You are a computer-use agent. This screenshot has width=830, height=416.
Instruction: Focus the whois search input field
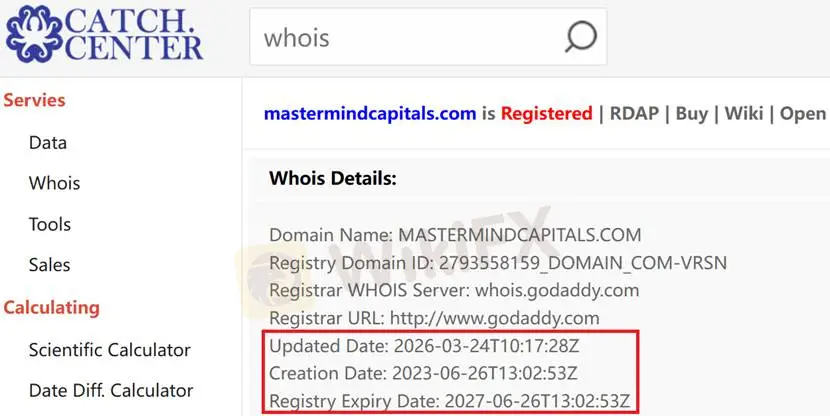428,37
